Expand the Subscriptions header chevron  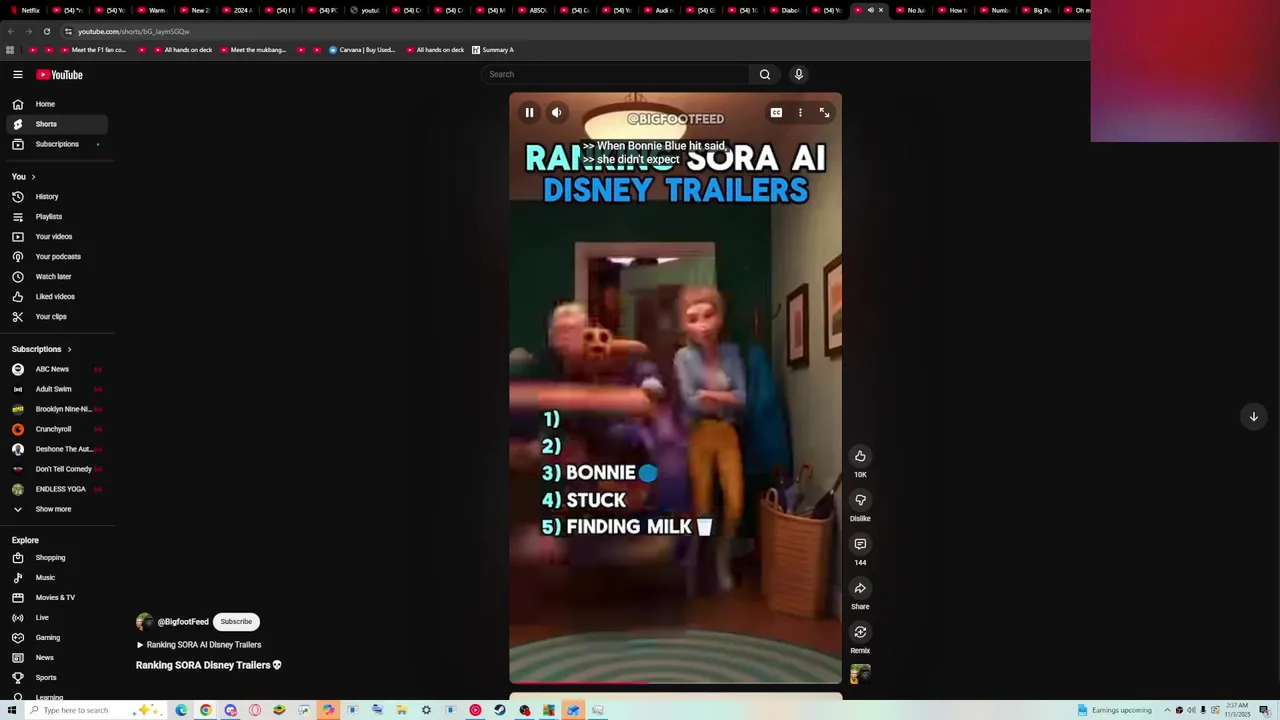tap(69, 350)
